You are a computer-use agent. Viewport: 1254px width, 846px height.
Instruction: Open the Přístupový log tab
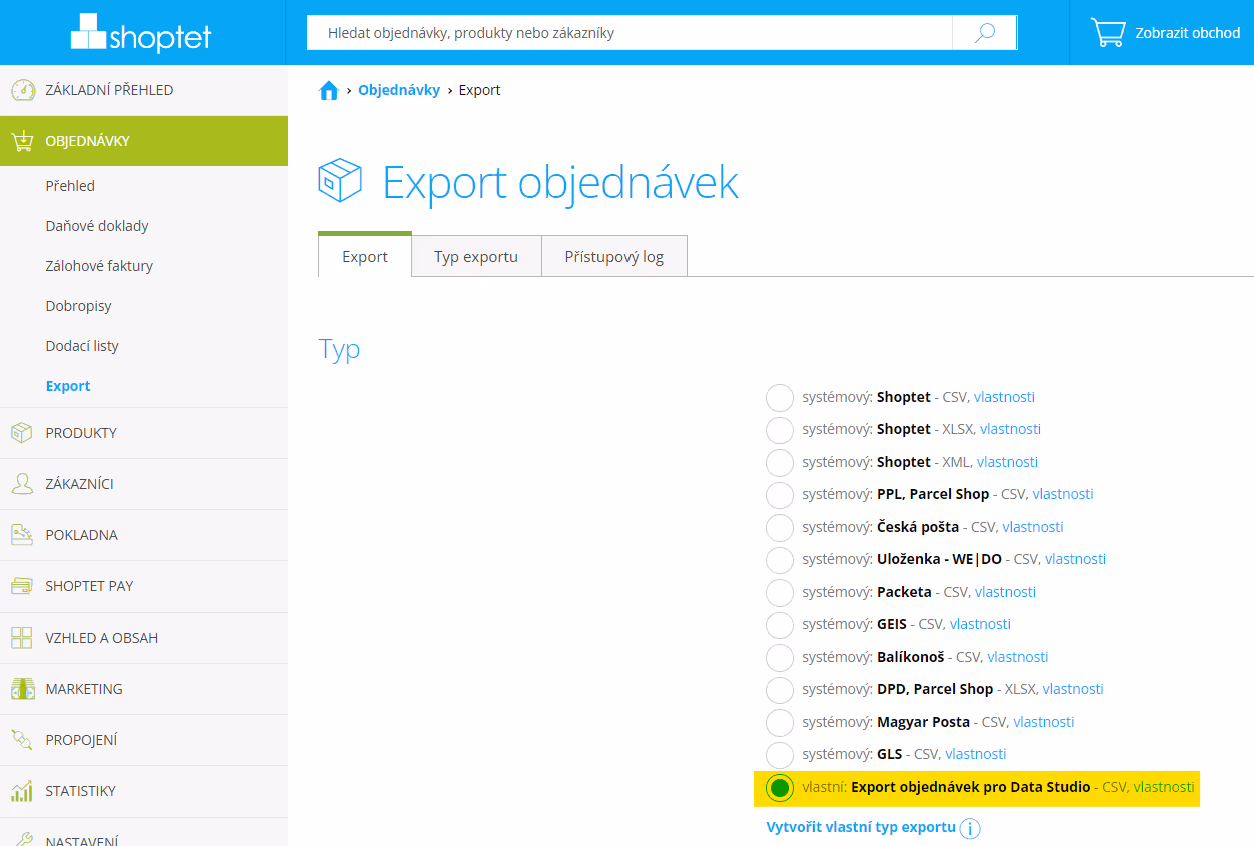[614, 256]
